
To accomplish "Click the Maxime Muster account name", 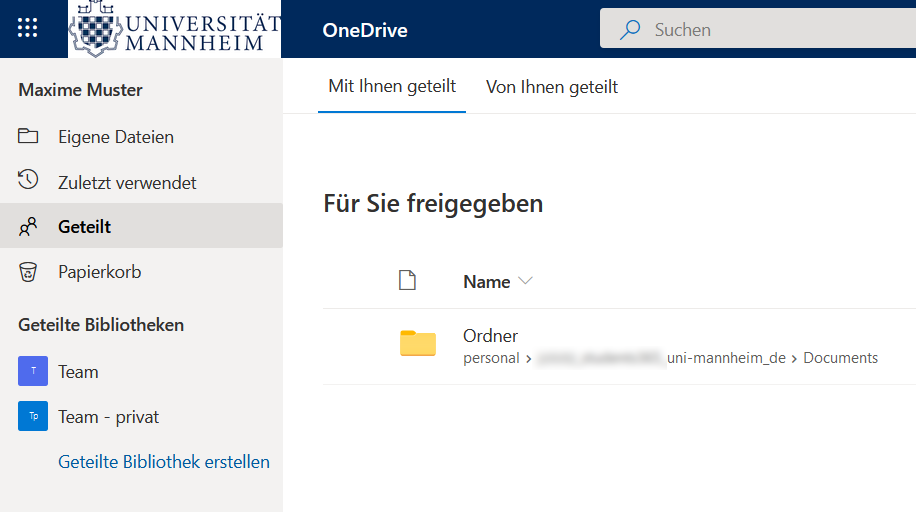I will coord(80,89).
